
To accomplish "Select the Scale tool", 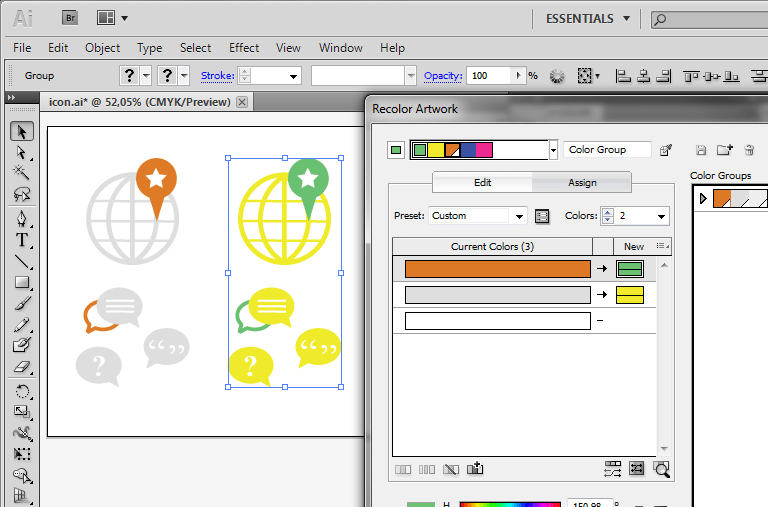I will pos(22,412).
